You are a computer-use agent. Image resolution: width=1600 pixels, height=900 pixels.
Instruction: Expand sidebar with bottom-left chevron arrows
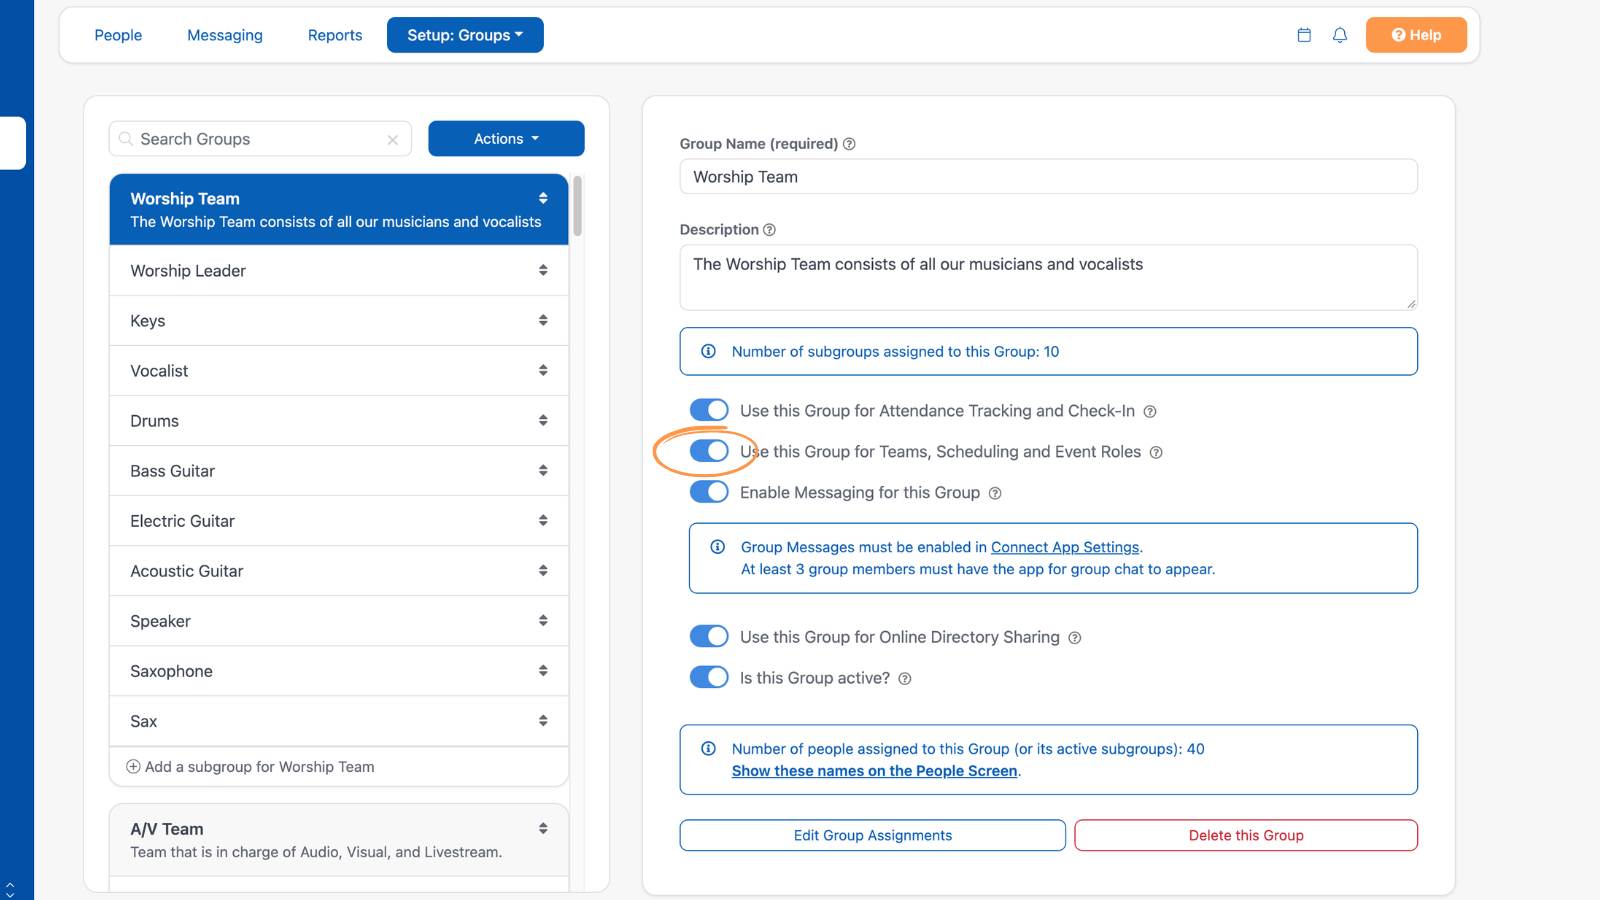click(10, 888)
